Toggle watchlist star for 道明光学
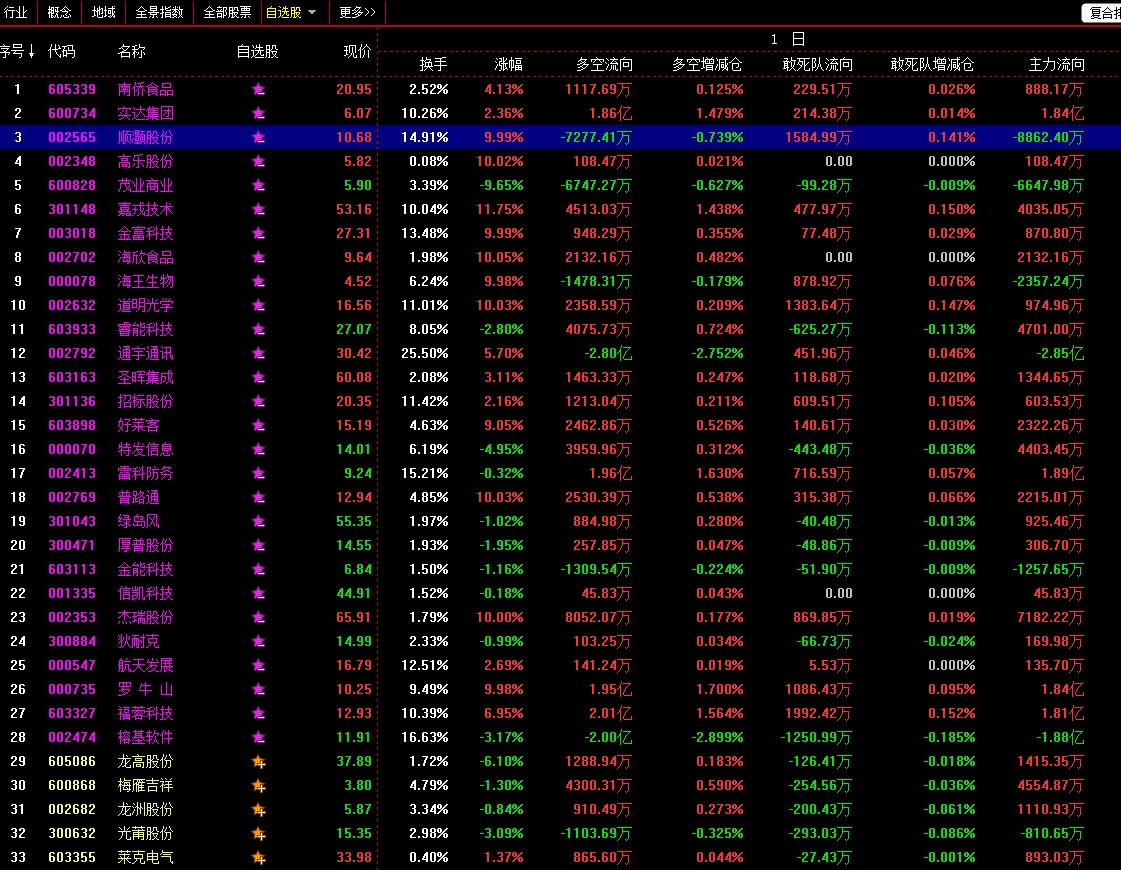1121x870 pixels. click(258, 305)
